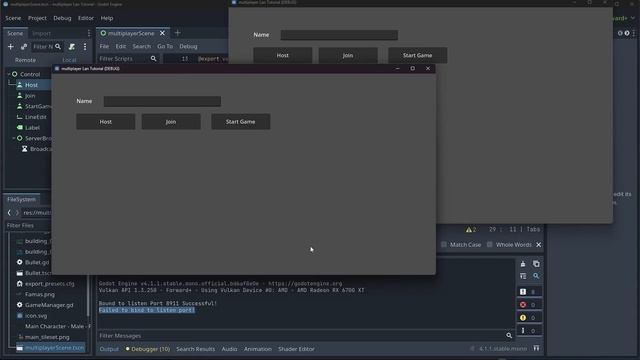Click Filter Scripts search magnifier
640x360 pixels.
pos(153,59)
